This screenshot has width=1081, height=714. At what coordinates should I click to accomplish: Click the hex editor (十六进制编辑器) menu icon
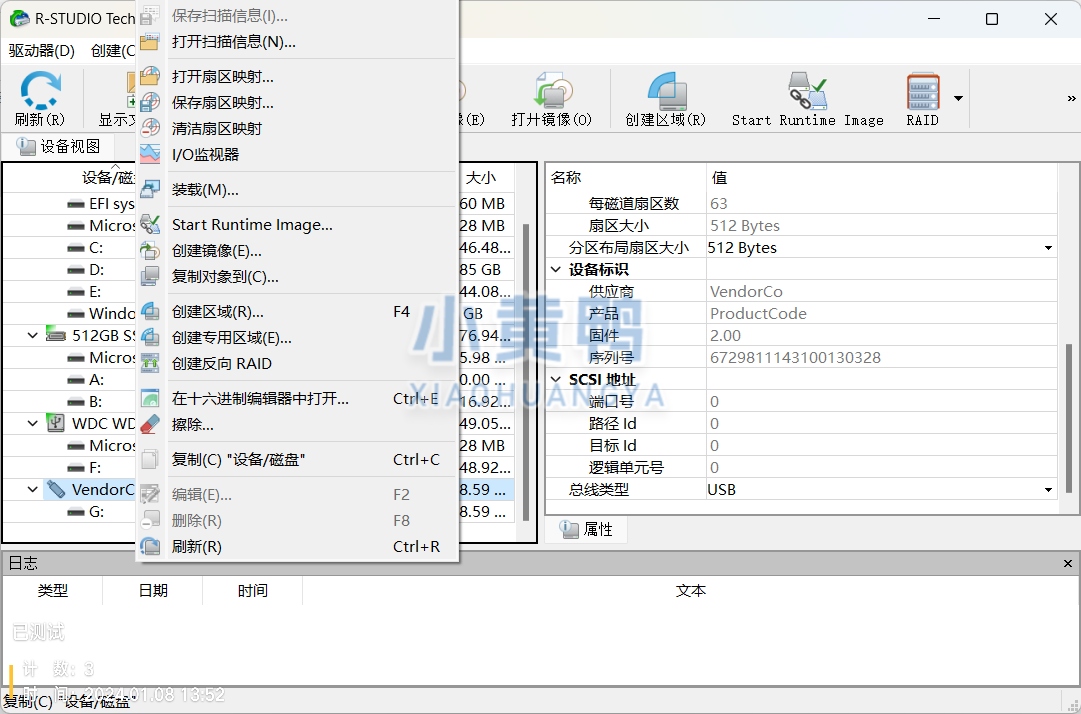point(150,398)
